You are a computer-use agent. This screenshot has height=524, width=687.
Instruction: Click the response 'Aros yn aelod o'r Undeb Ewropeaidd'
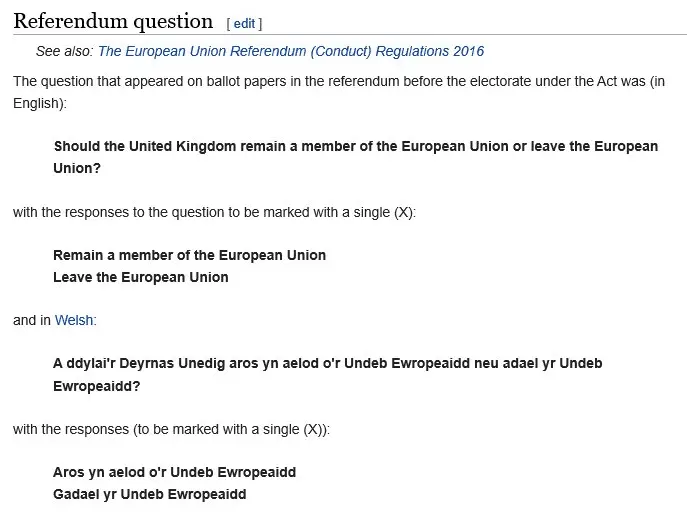pos(174,472)
